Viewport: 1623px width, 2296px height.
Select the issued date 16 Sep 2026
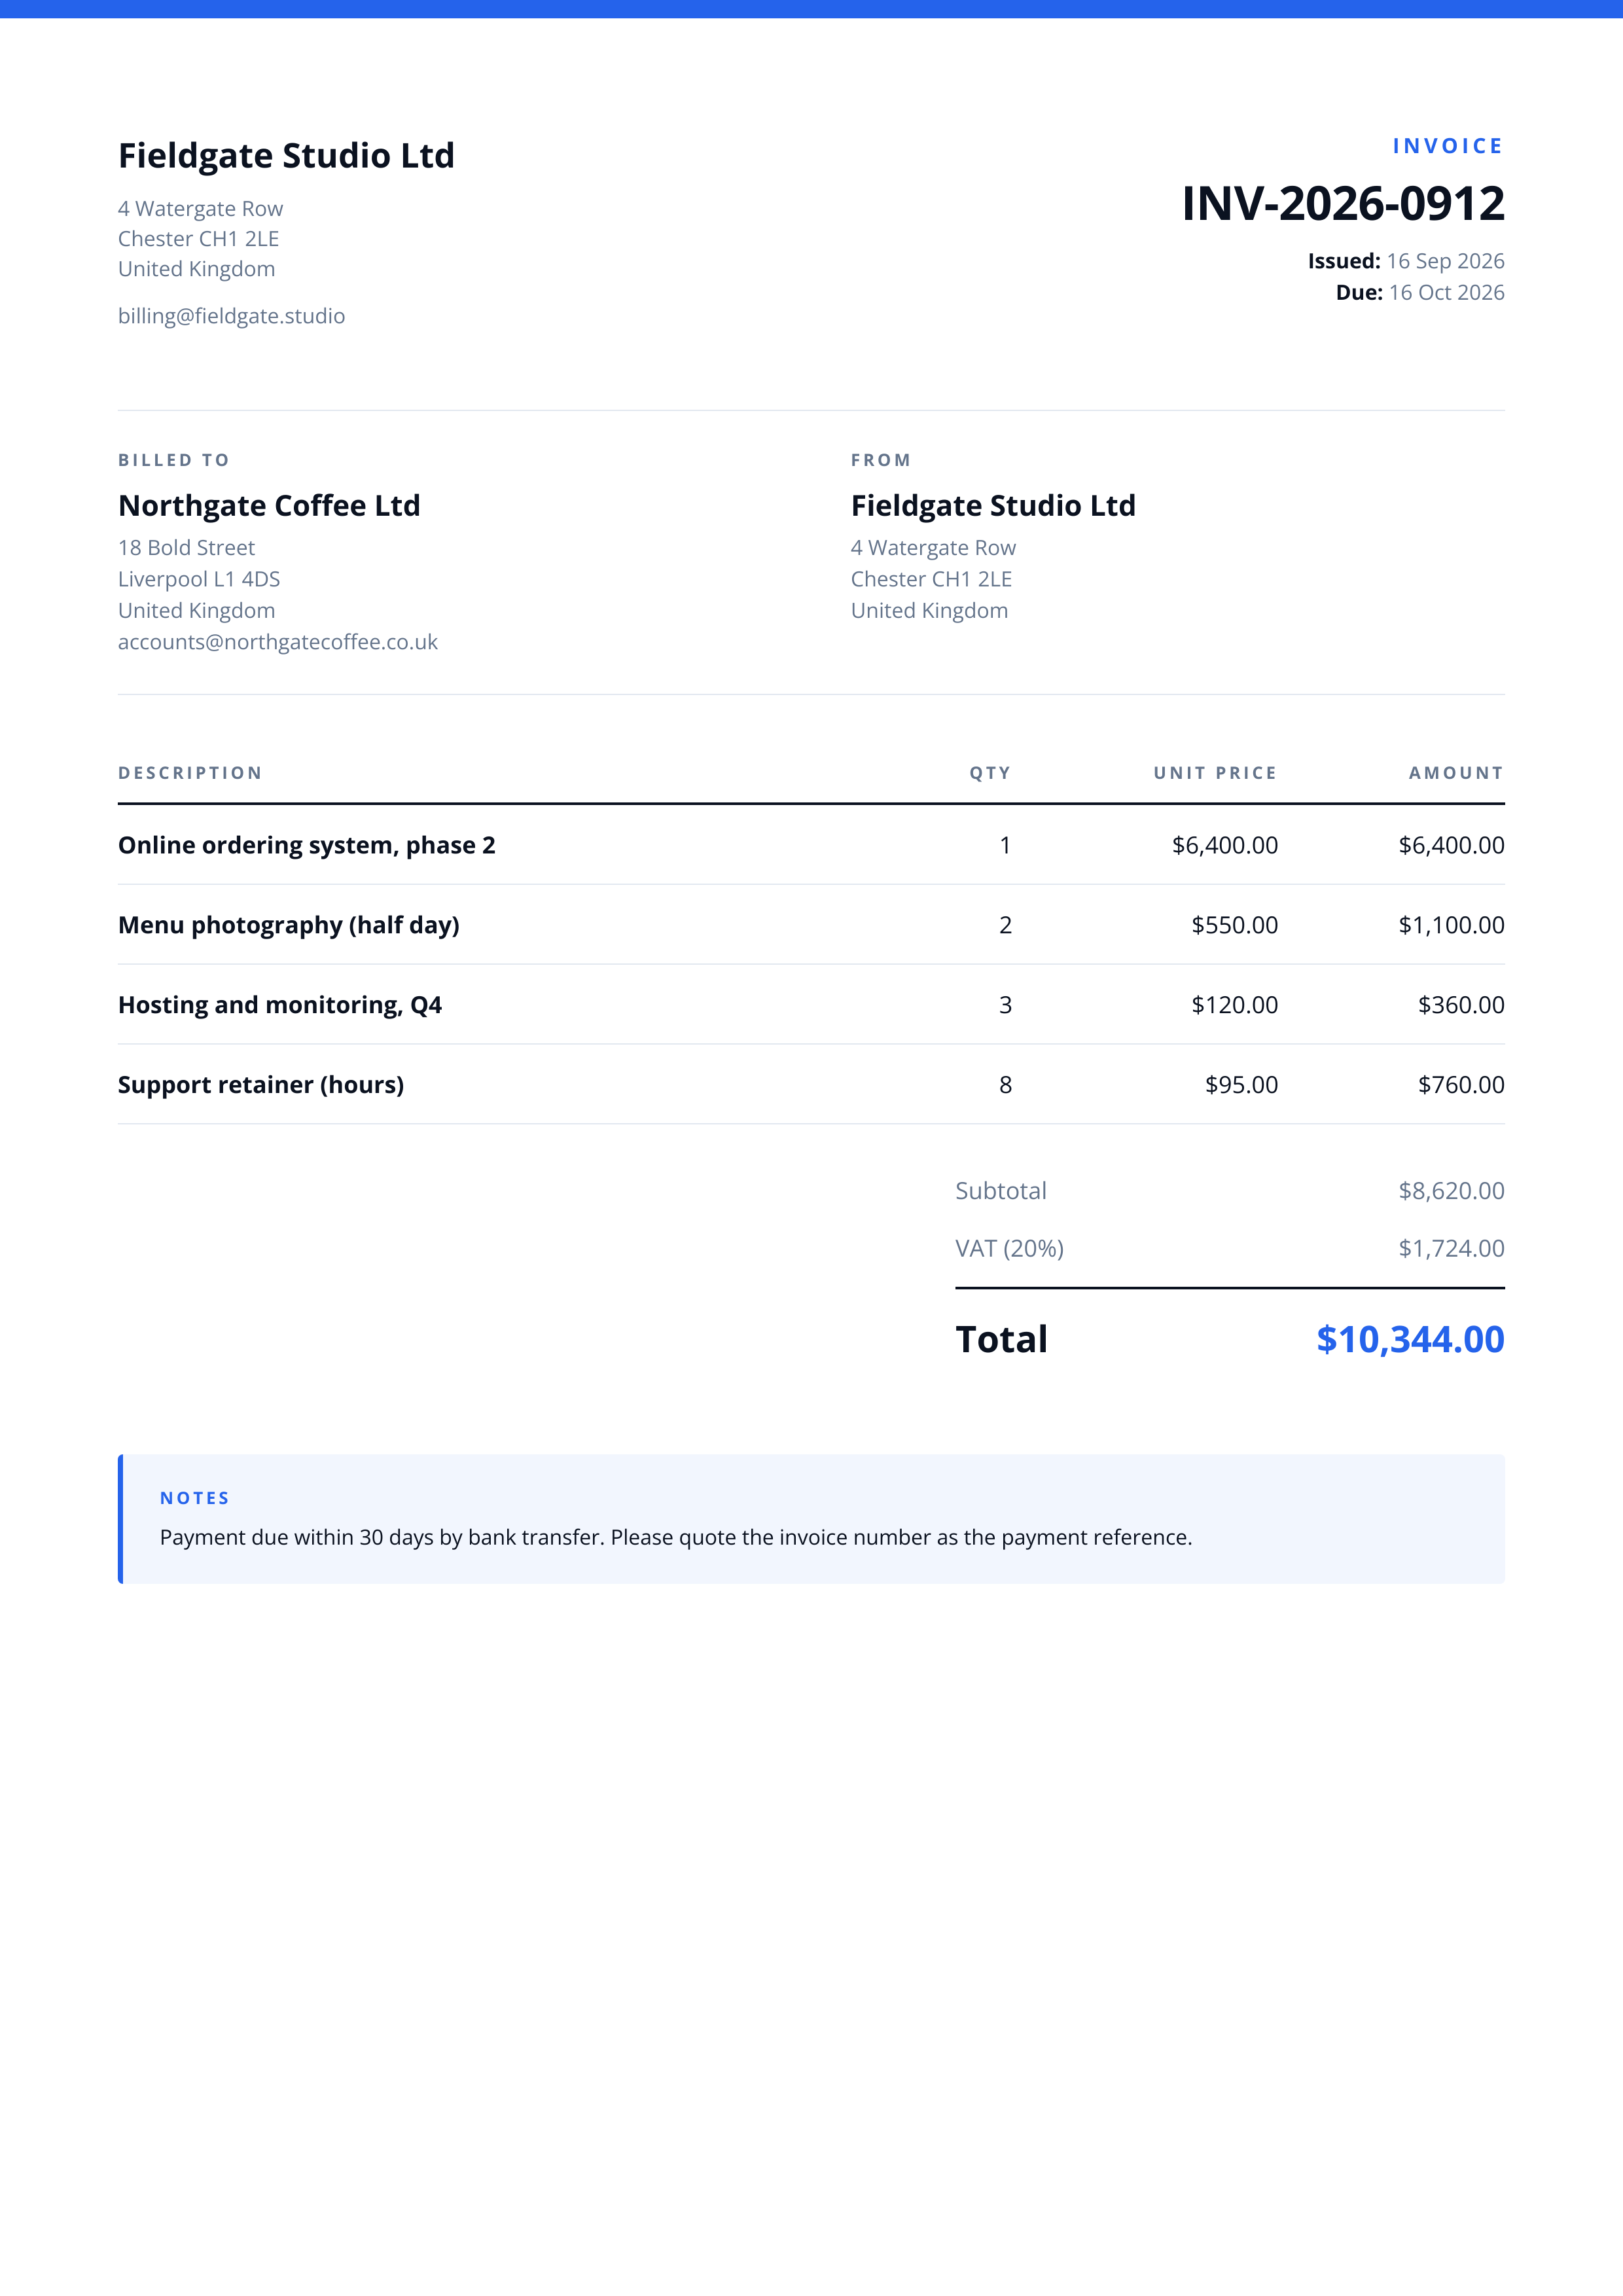1445,261
